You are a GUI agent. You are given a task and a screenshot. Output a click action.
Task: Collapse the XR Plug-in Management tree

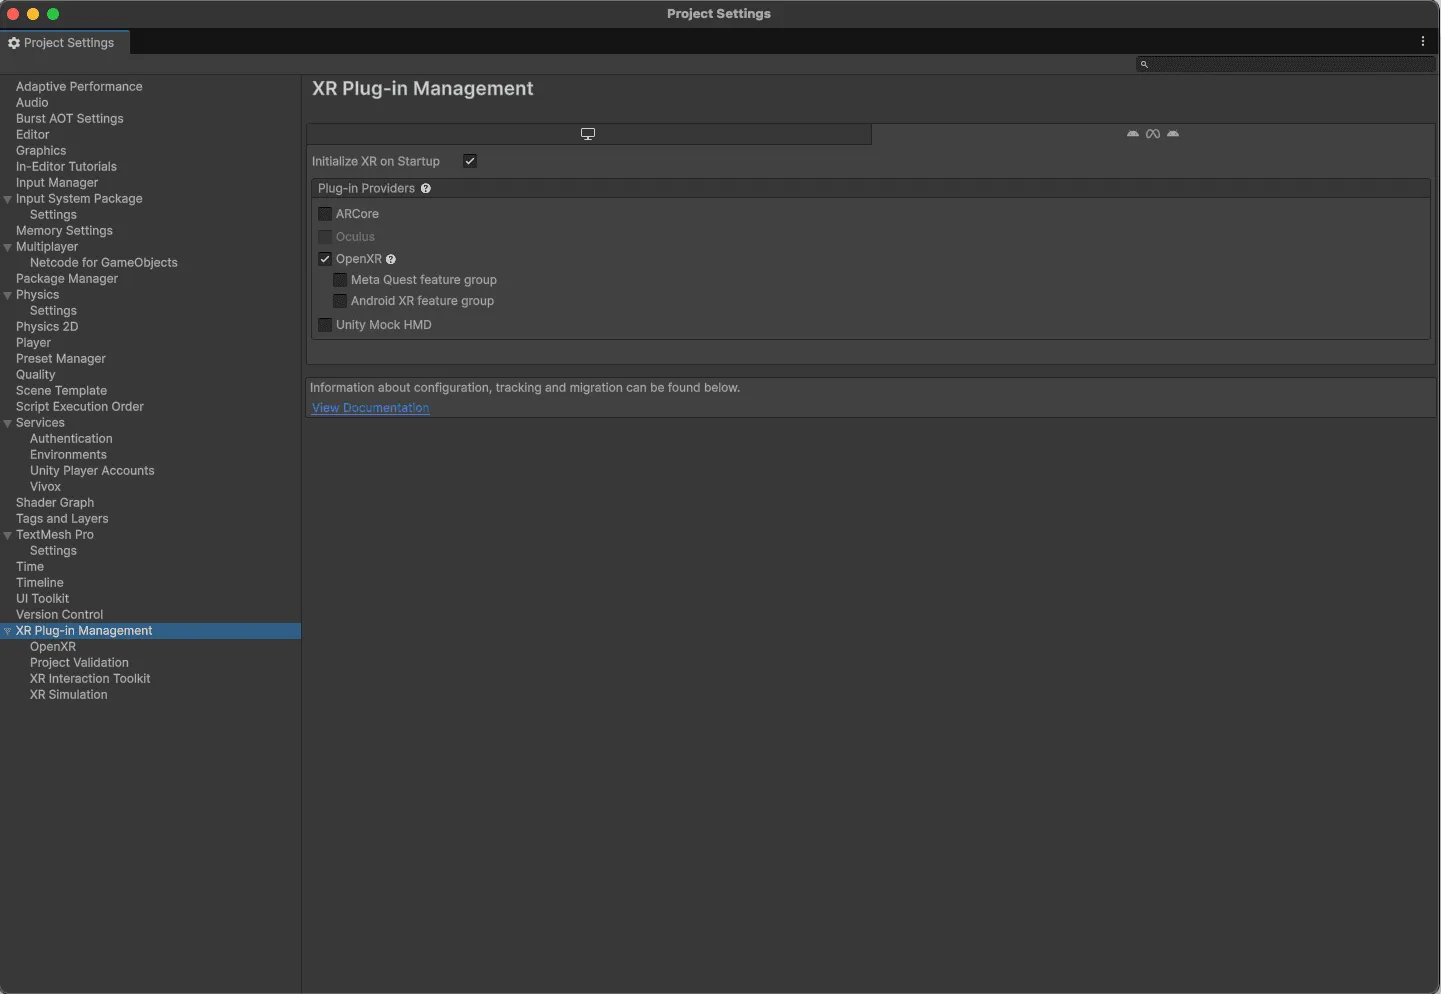8,631
